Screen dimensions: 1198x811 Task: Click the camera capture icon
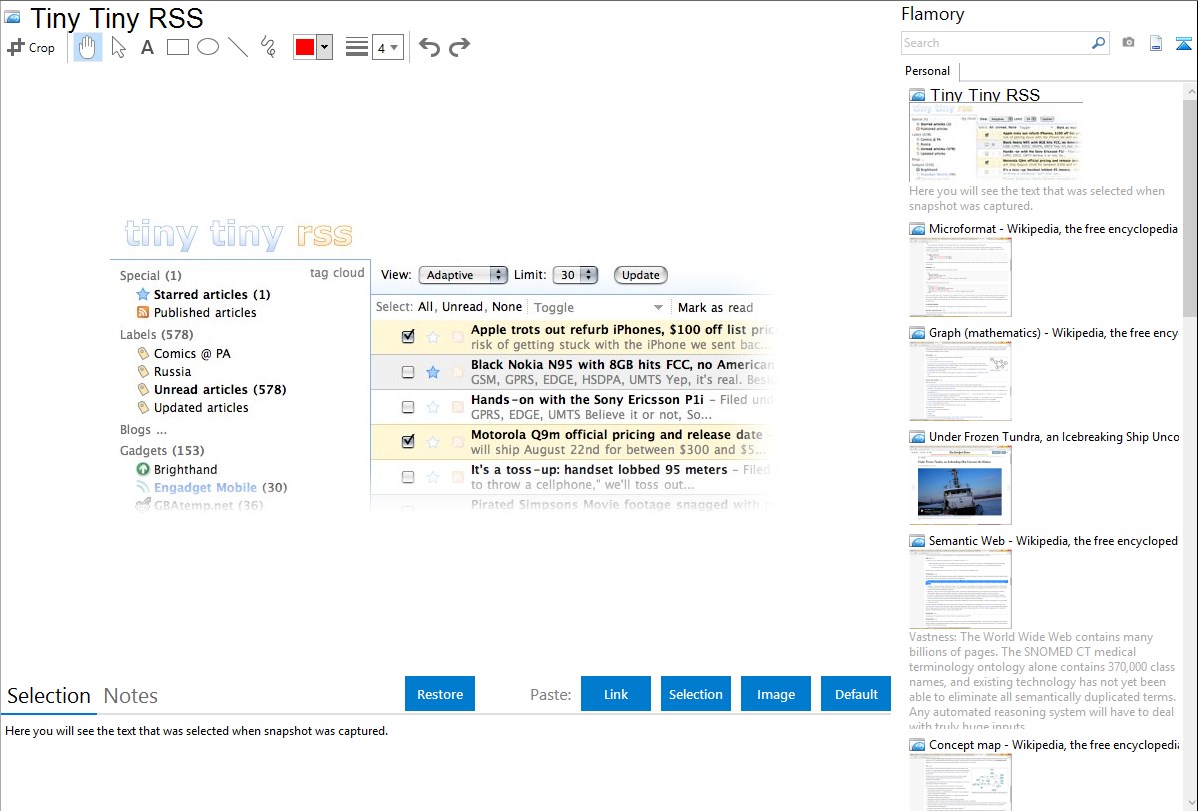point(1128,43)
